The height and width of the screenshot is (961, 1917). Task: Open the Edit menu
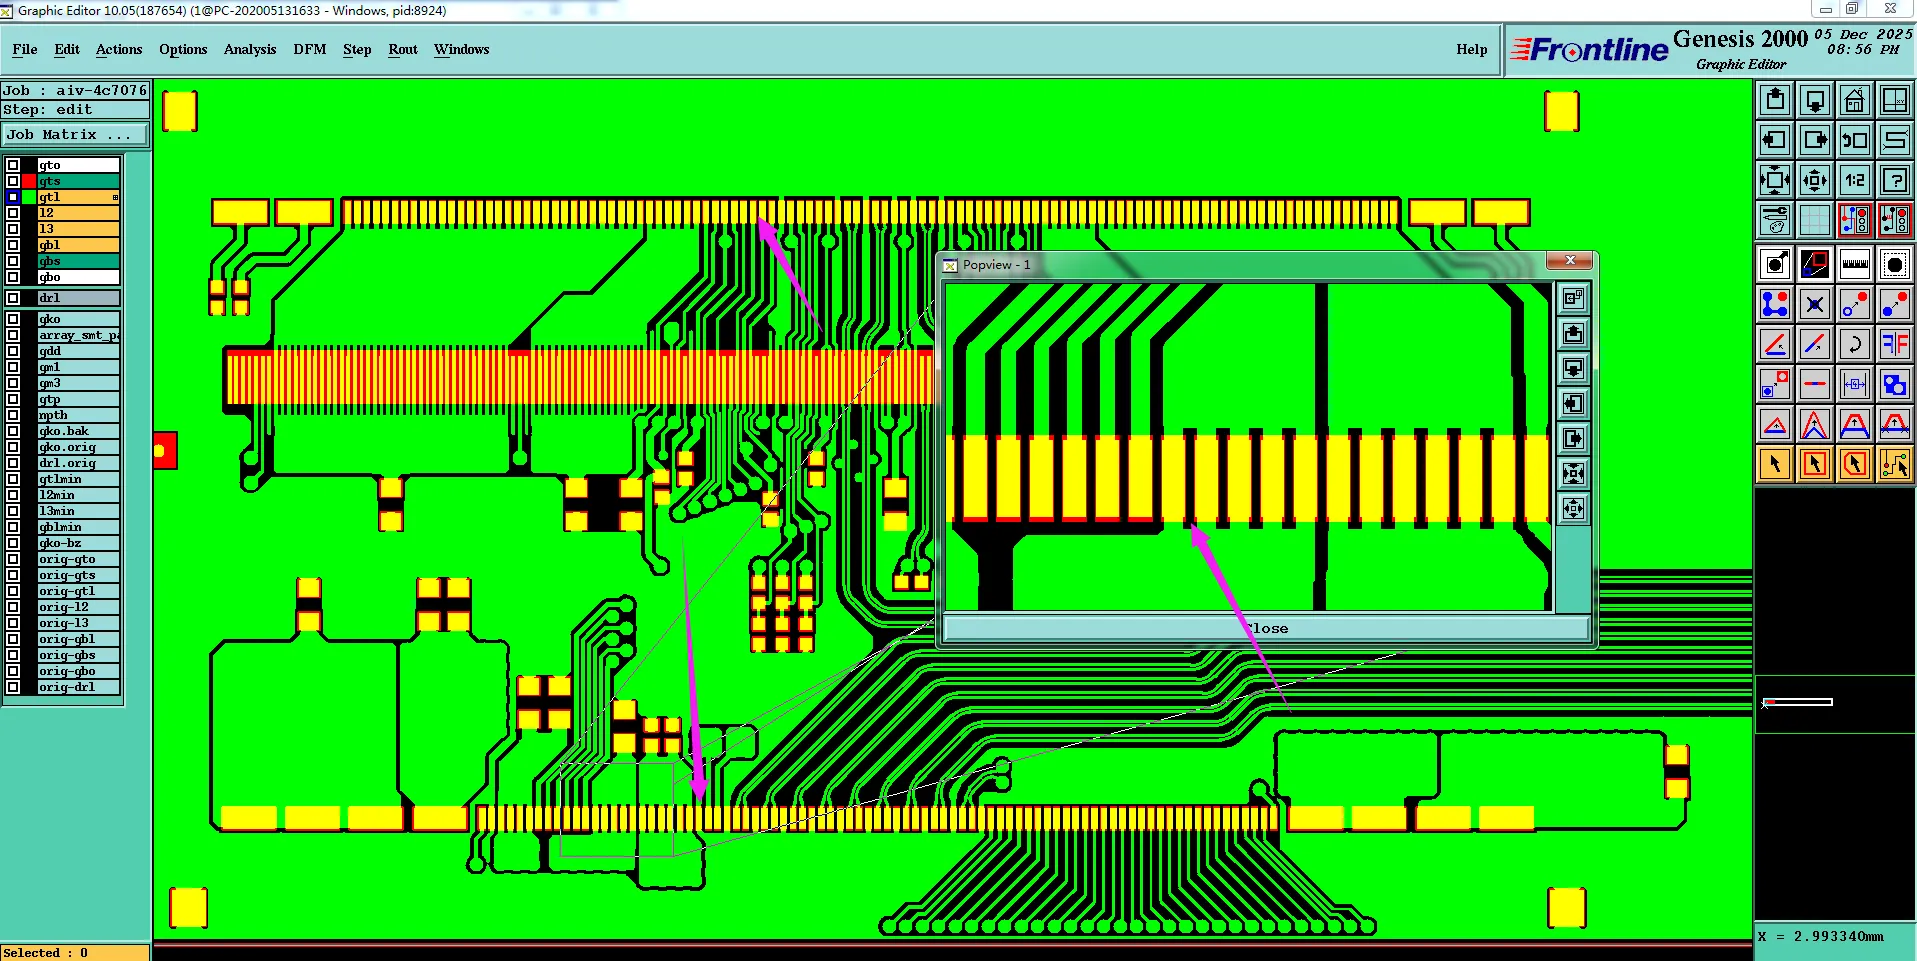pyautogui.click(x=67, y=49)
